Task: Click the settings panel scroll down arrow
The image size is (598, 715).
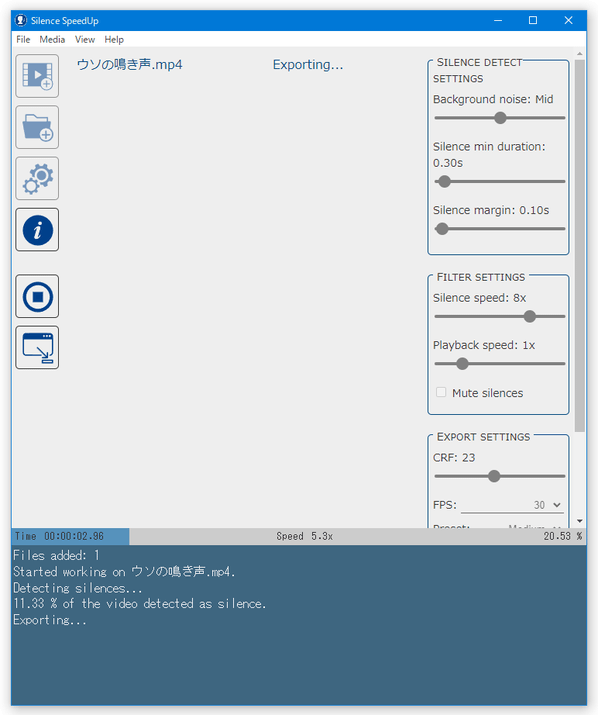Action: click(580, 521)
